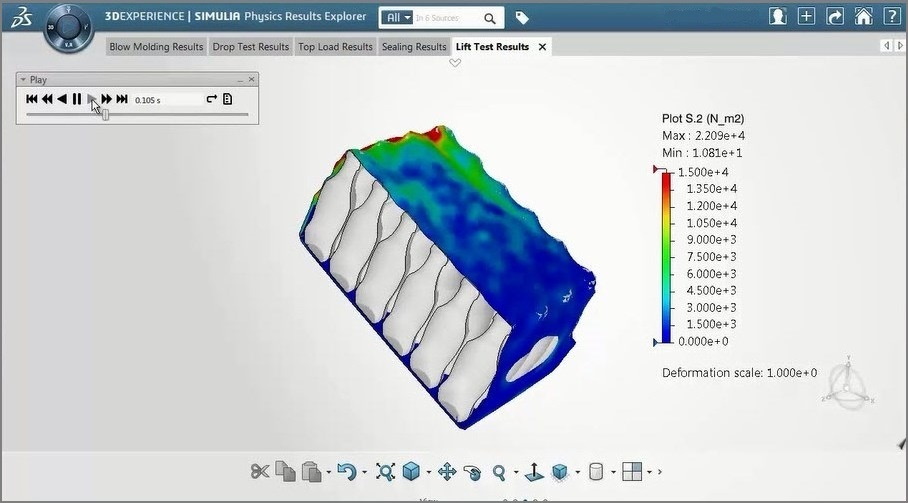Collapse the Play panel triangle
The width and height of the screenshot is (908, 503).
(23, 79)
